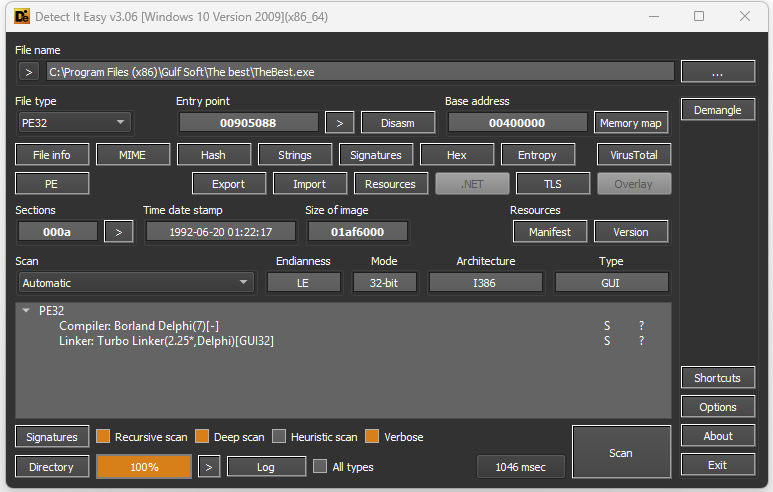Click the Architecture I386 field
This screenshot has height=492, width=773.
pos(485,283)
